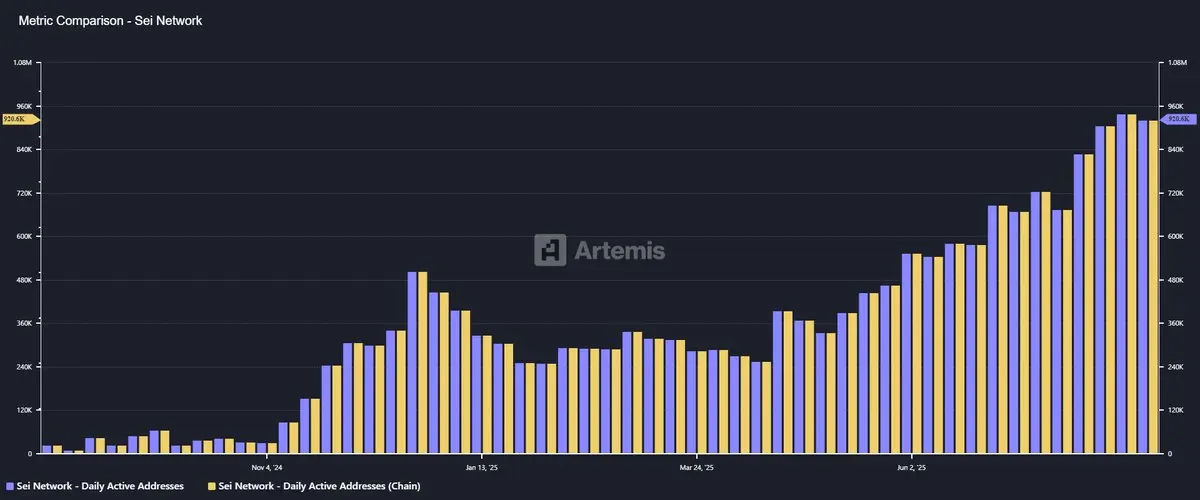Click the 960K label on left axis

26,106
